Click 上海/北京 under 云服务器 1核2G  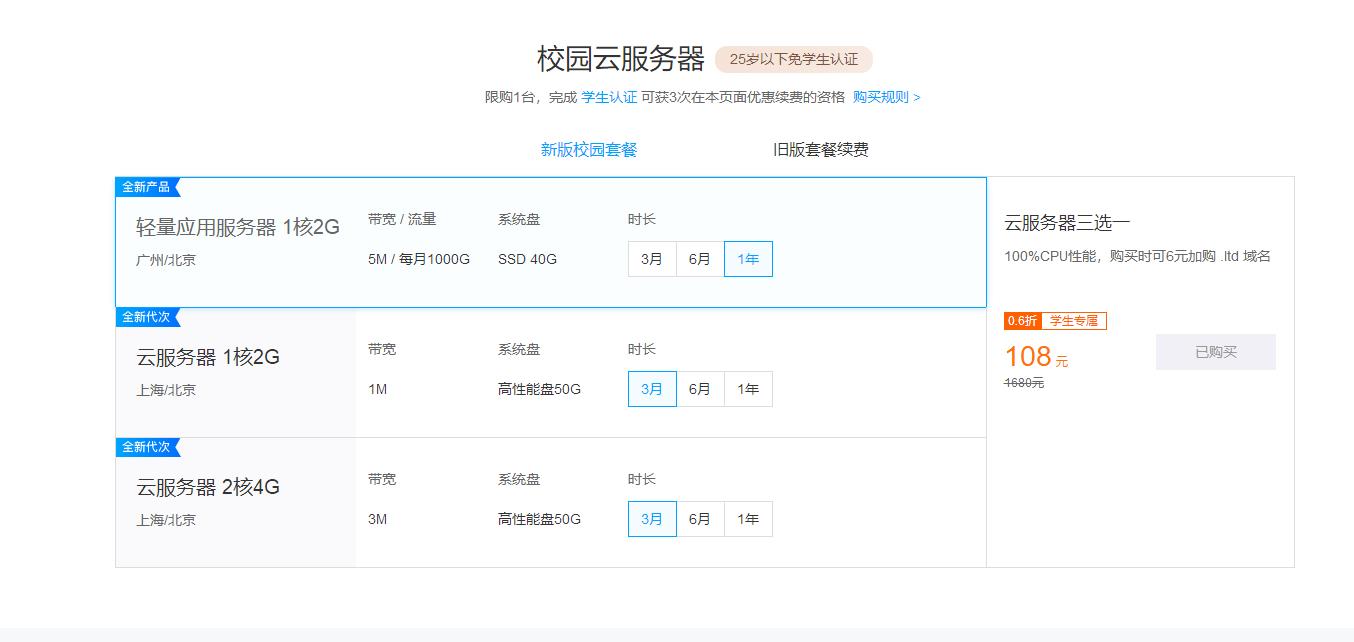pos(166,390)
